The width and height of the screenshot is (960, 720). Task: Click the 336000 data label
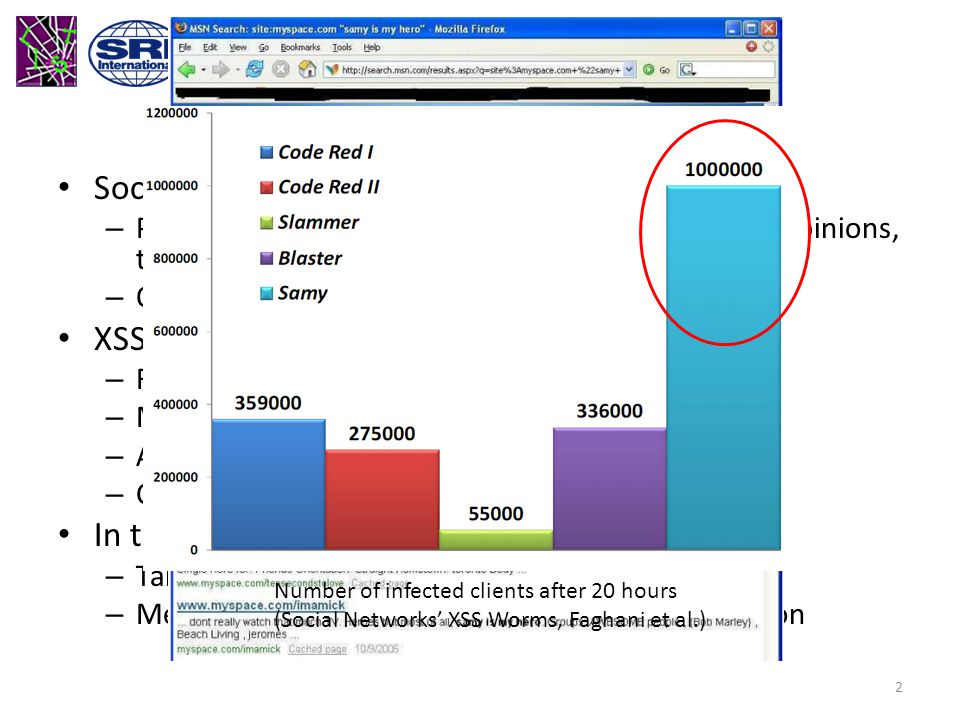click(610, 411)
